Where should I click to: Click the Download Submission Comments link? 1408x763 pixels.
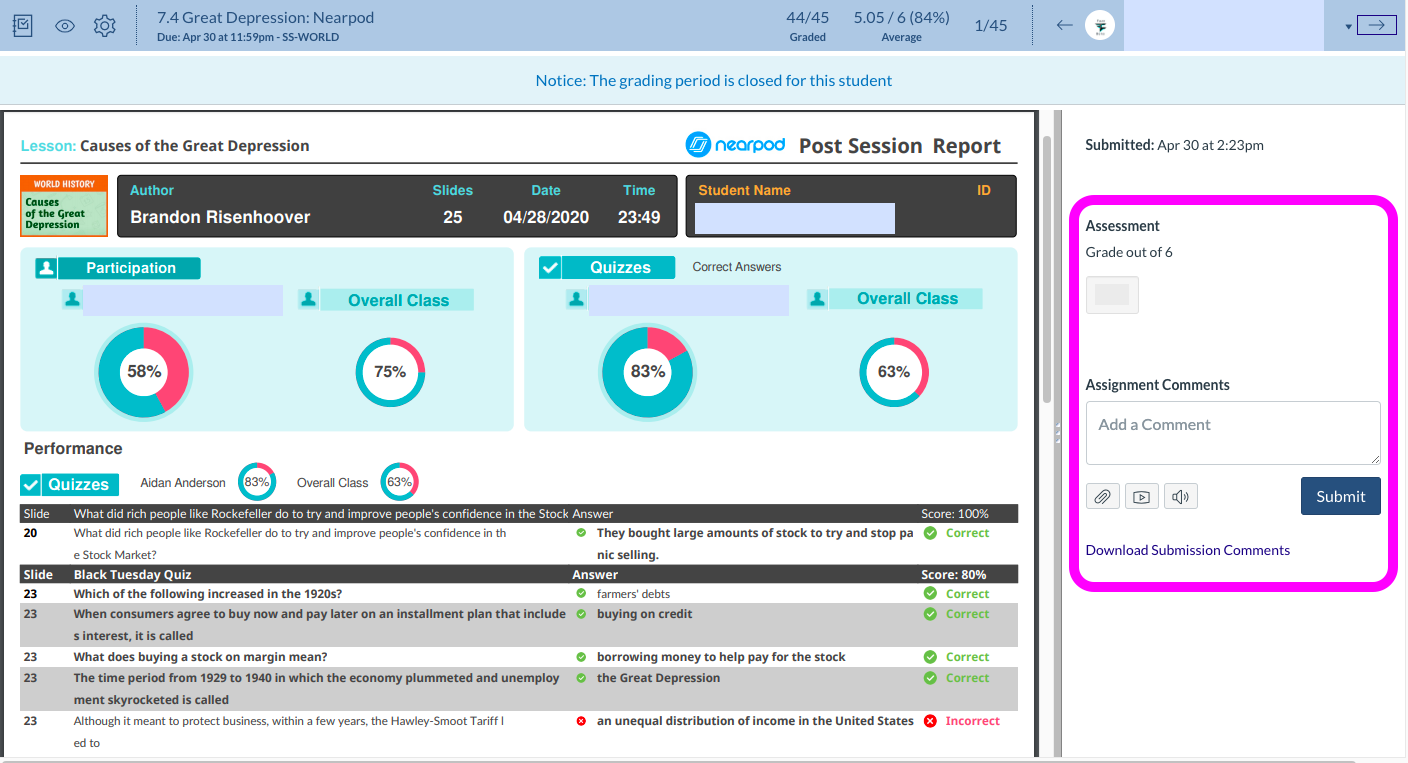pyautogui.click(x=1188, y=549)
